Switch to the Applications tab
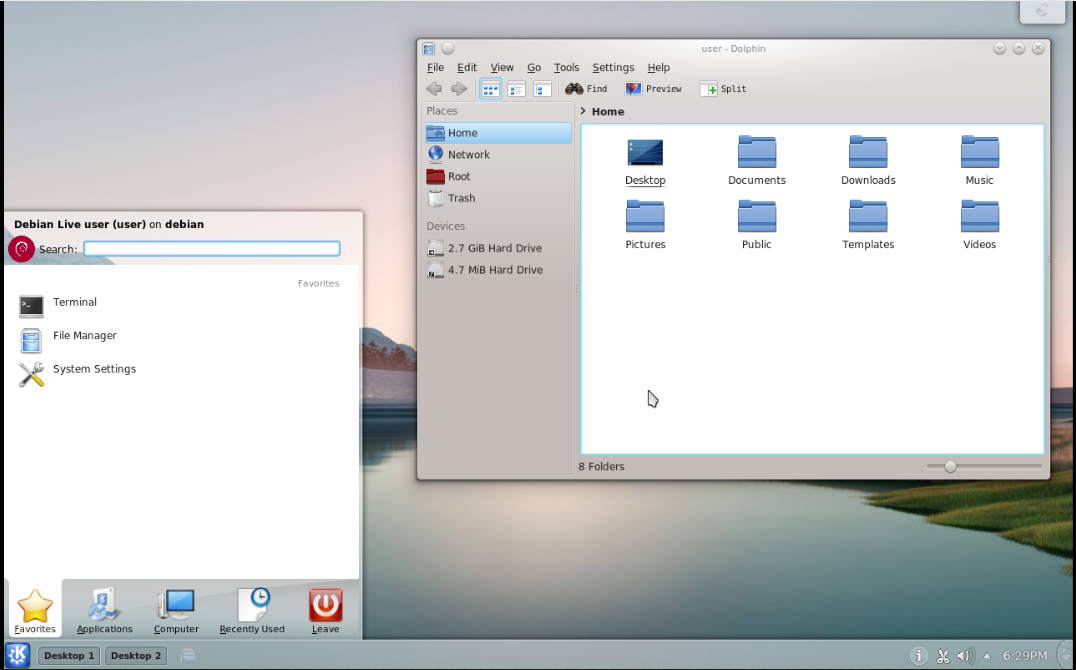 tap(104, 610)
